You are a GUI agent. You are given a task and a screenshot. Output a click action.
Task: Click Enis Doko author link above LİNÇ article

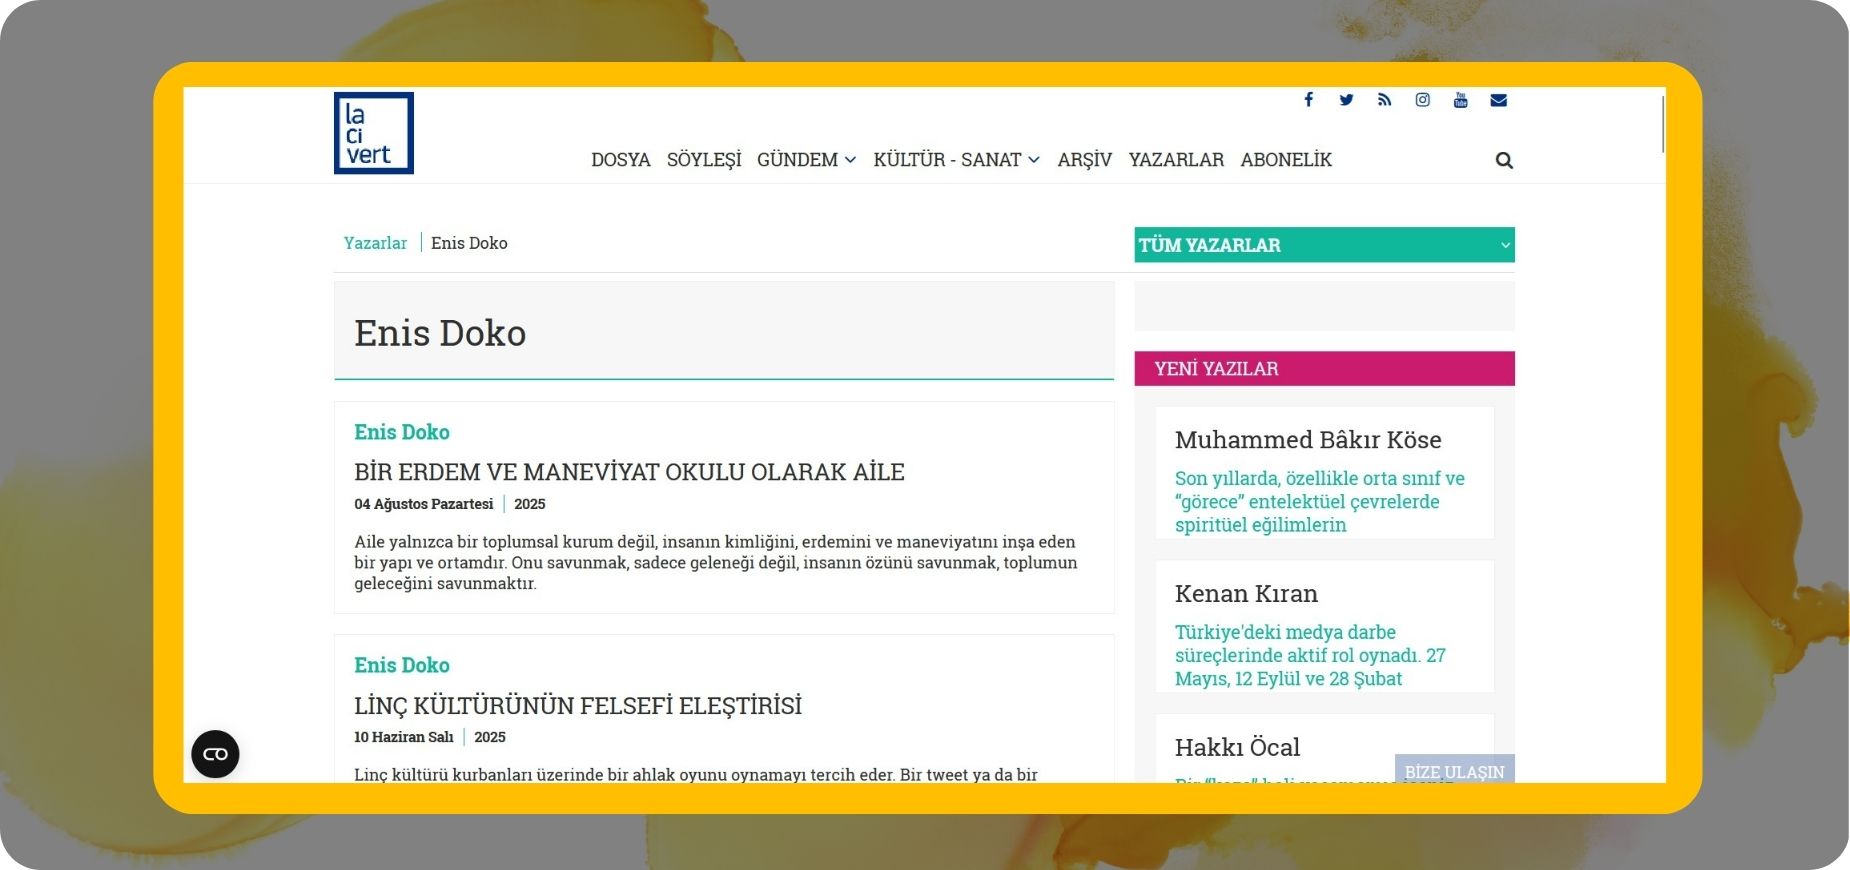402,665
